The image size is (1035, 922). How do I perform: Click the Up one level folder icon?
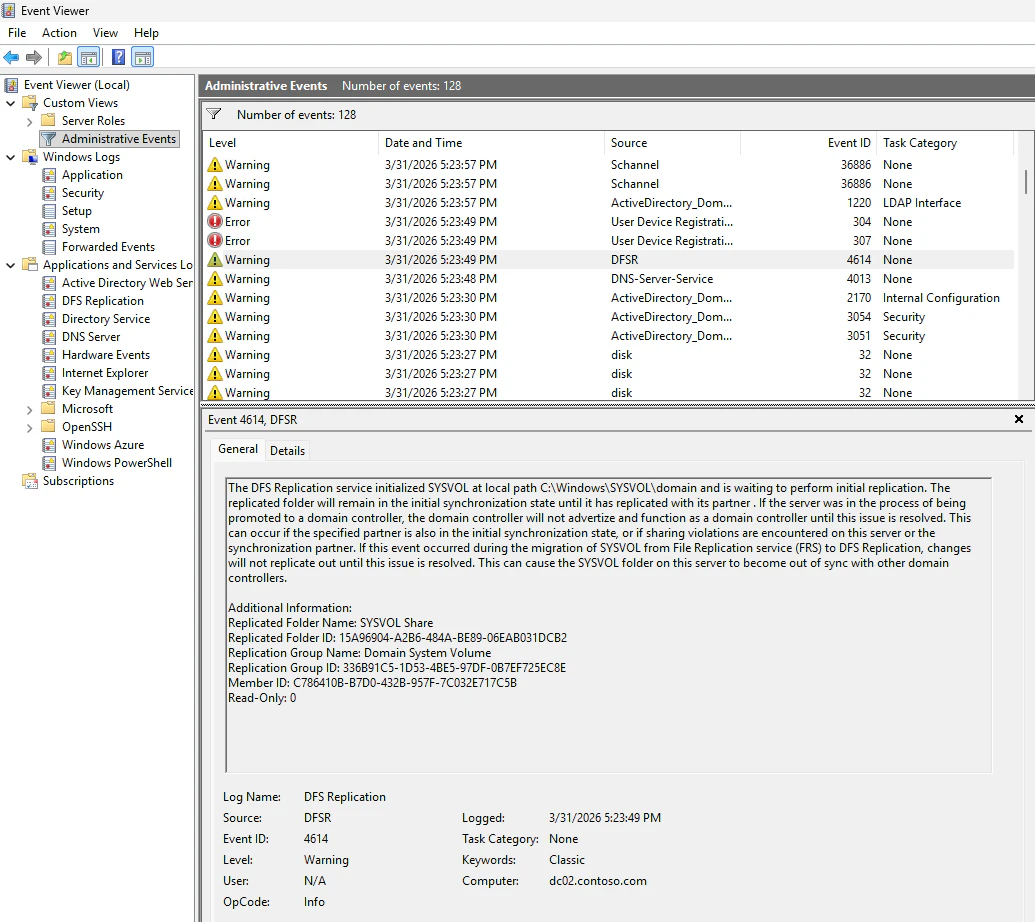[x=65, y=57]
